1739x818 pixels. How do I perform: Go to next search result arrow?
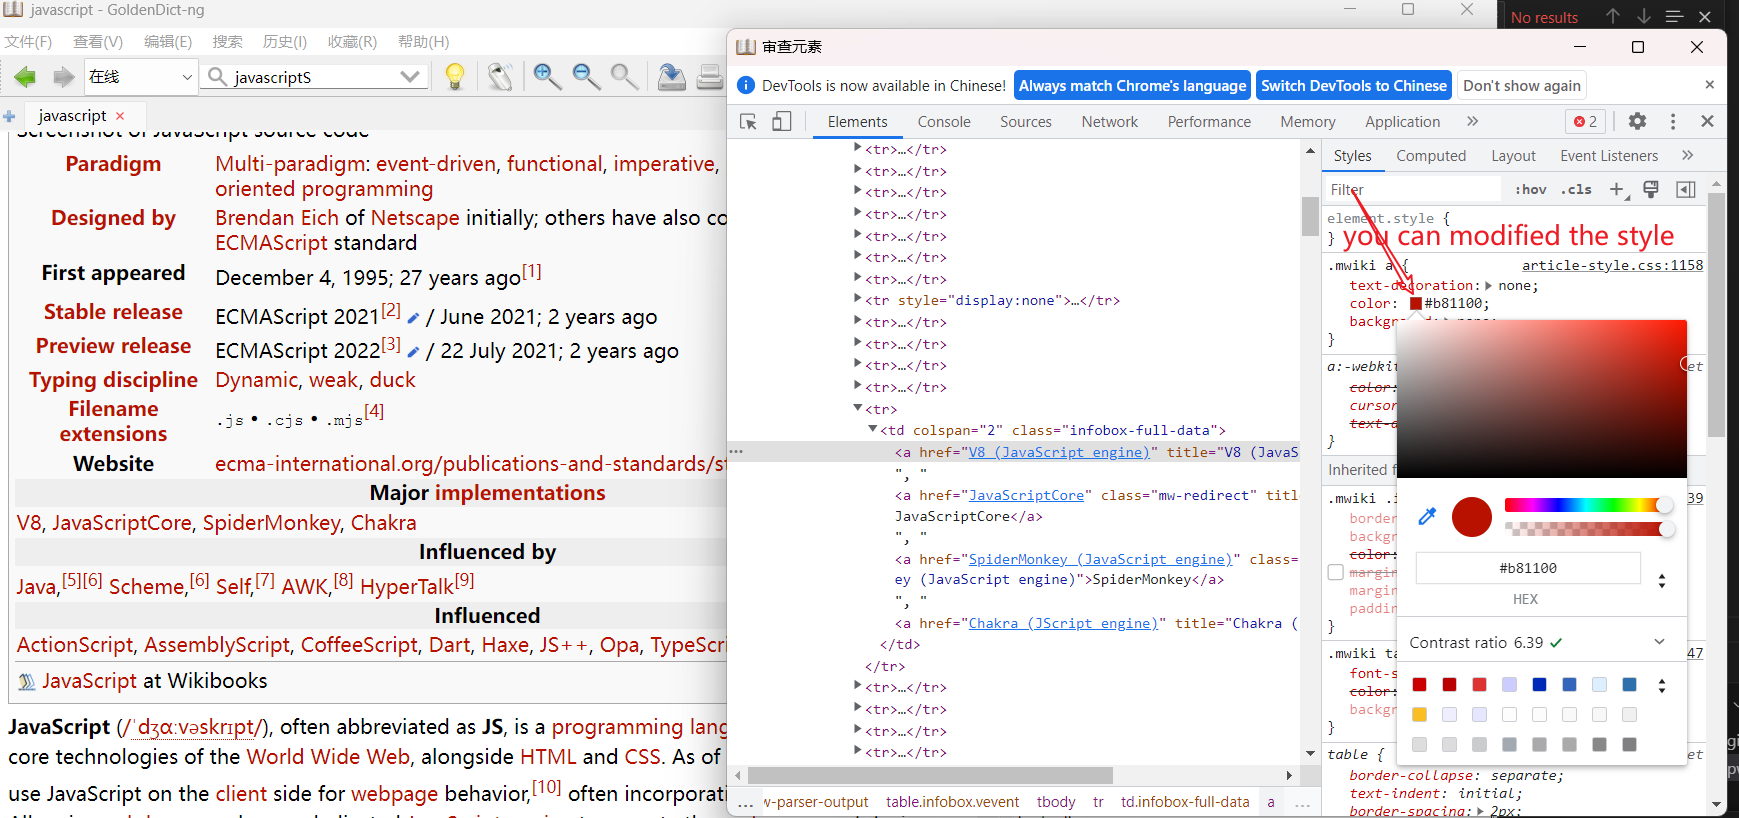tap(1644, 16)
